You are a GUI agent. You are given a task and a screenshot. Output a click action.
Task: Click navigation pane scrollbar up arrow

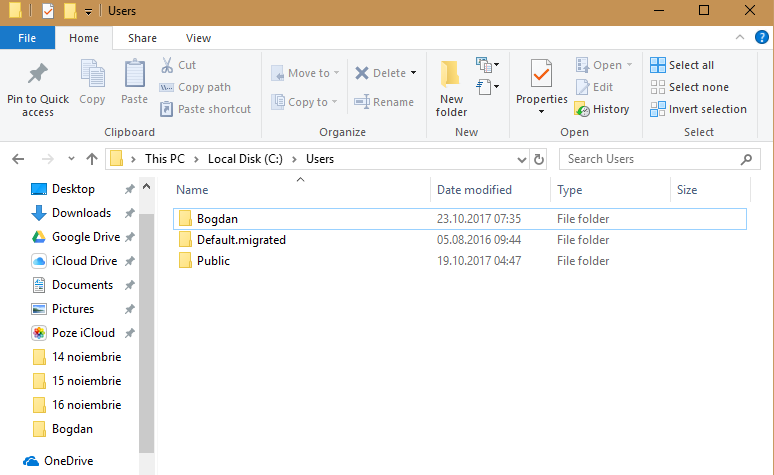click(146, 187)
